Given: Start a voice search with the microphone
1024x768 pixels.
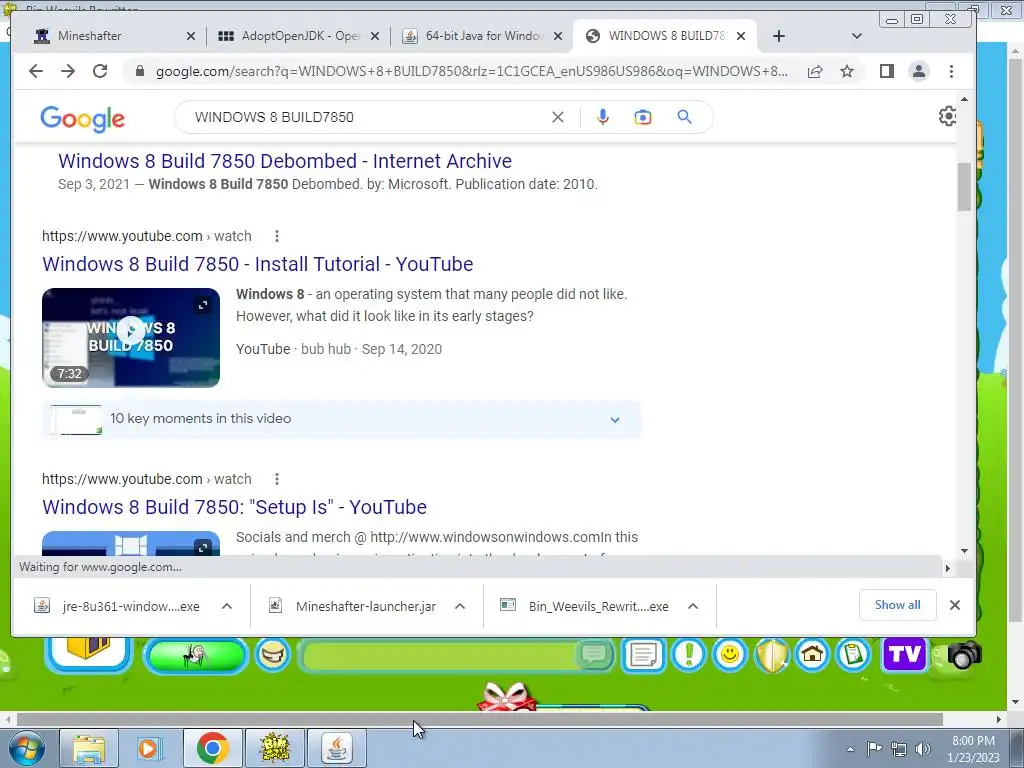Looking at the screenshot, I should tap(603, 117).
